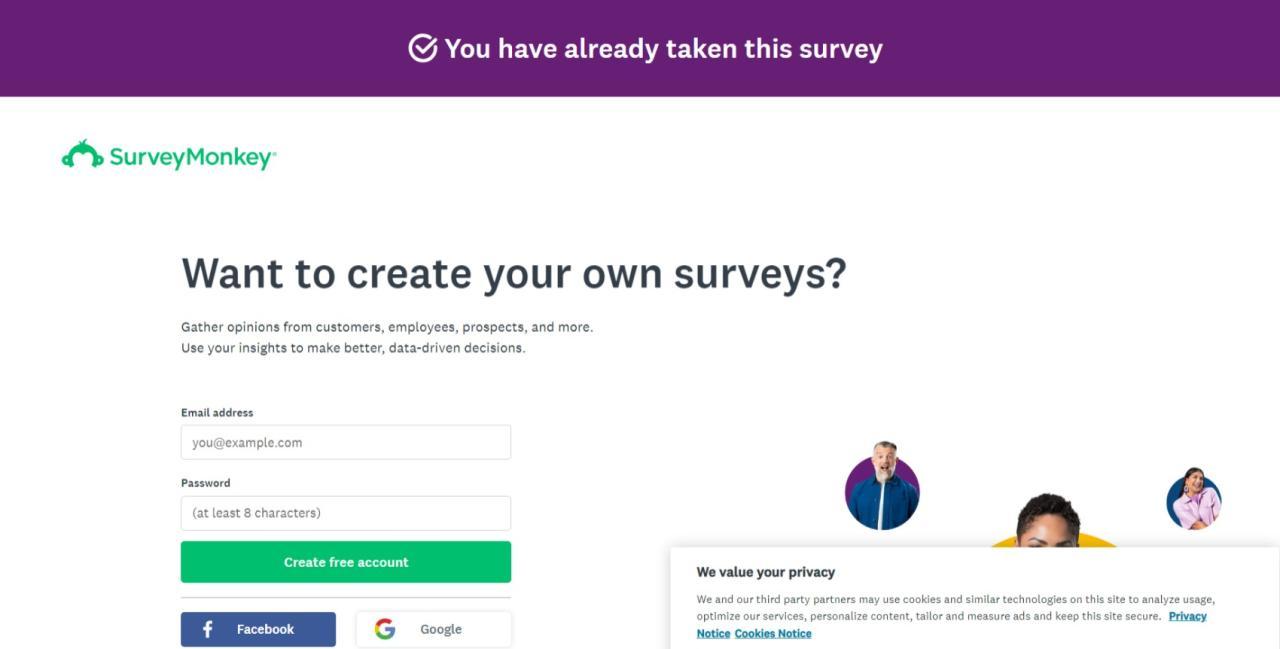Click the checkmark icon in the purple banner
The image size is (1280, 649).
(423, 48)
